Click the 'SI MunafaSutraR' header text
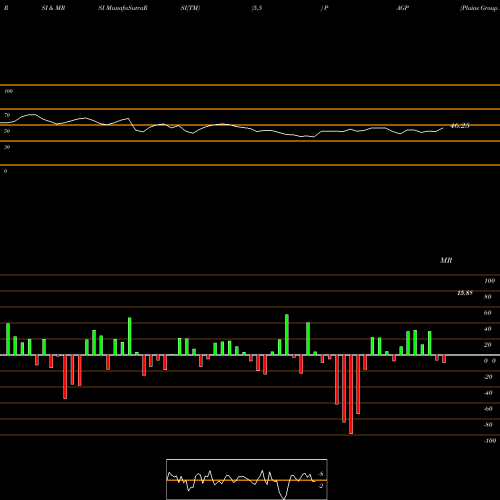This screenshot has width=500, height=500. point(123,8)
